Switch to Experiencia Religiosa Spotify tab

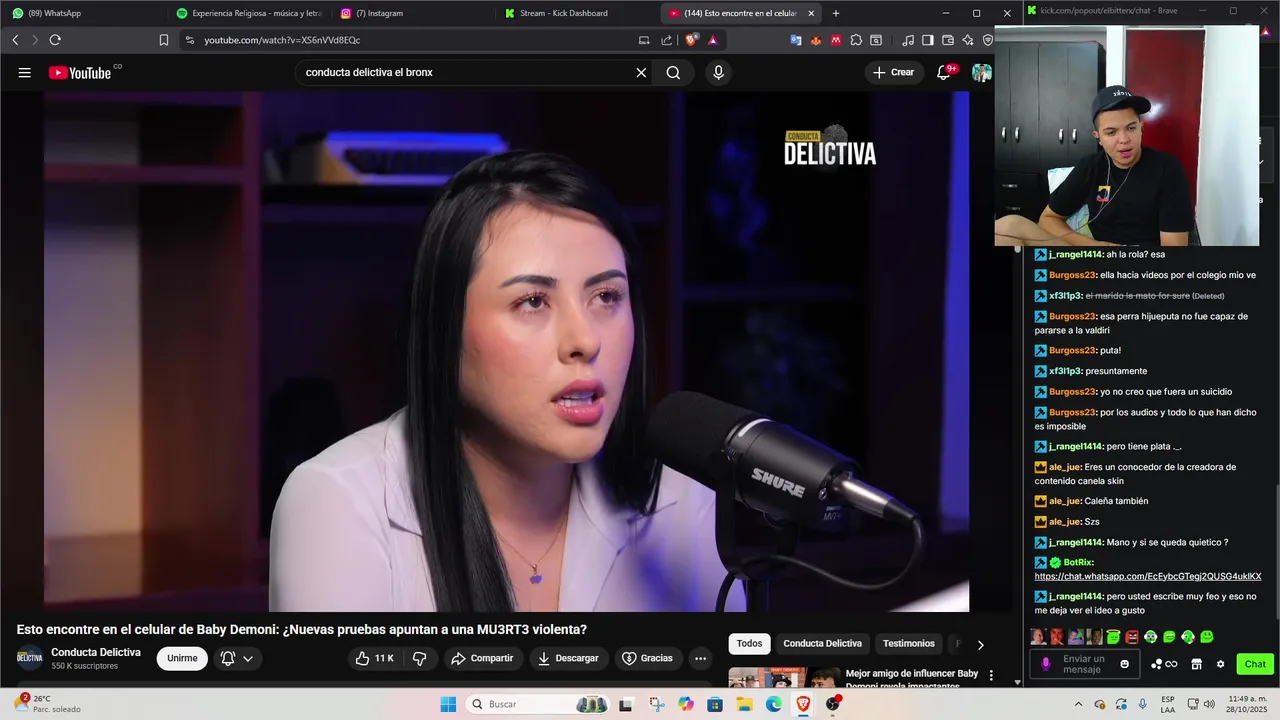tap(248, 13)
